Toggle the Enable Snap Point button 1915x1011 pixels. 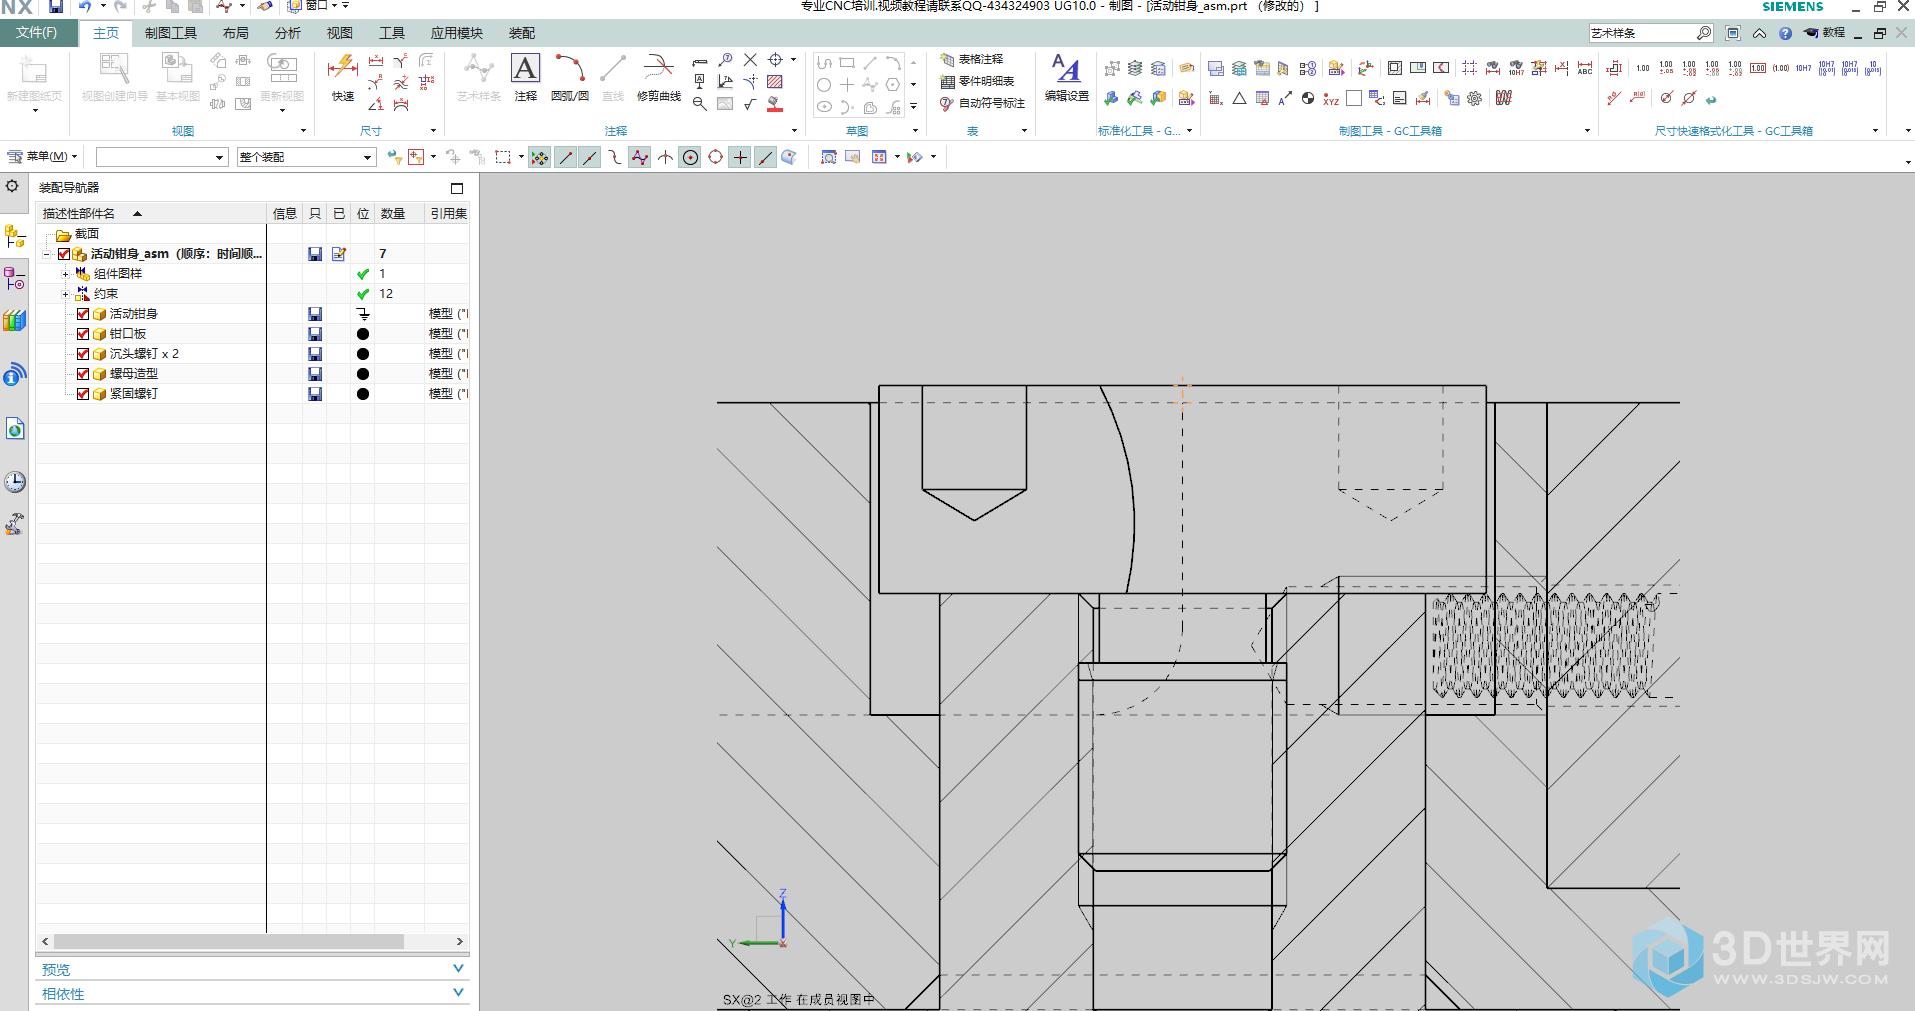click(540, 157)
